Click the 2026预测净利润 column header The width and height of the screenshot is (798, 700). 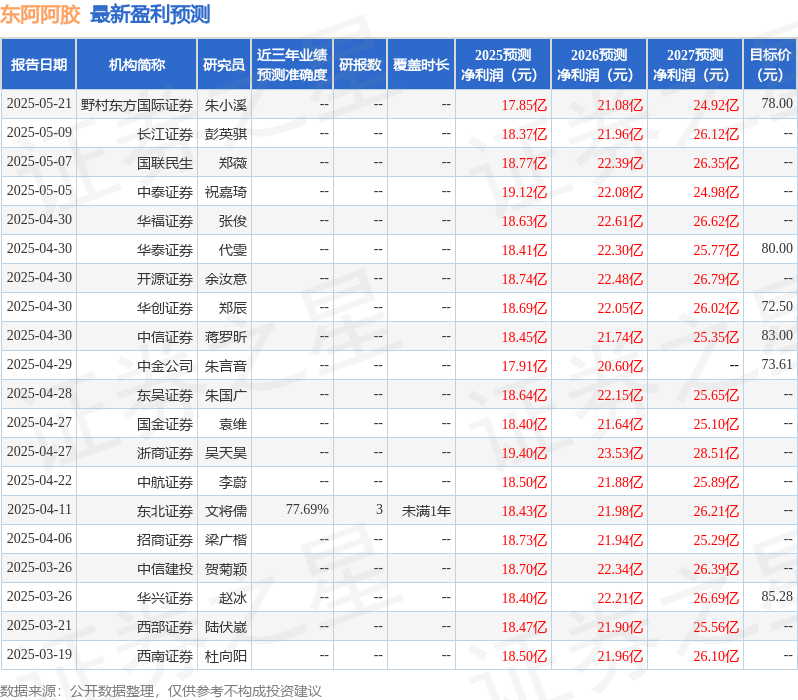pos(598,65)
